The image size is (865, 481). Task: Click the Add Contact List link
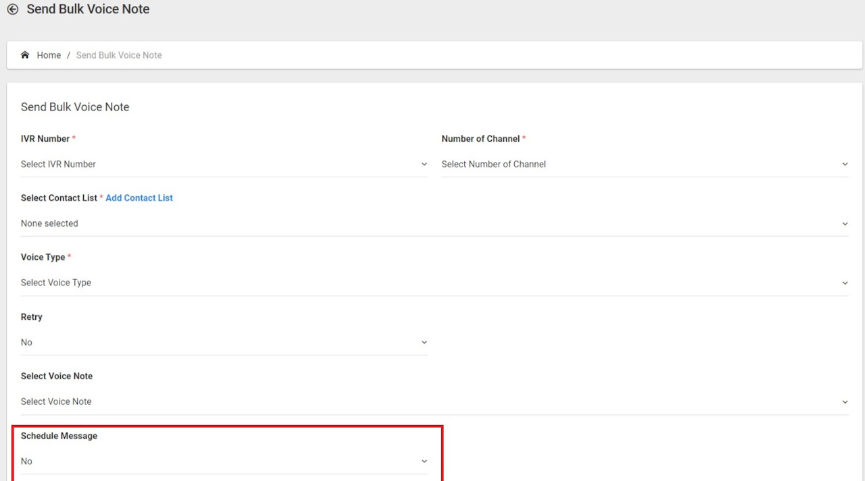click(x=139, y=198)
